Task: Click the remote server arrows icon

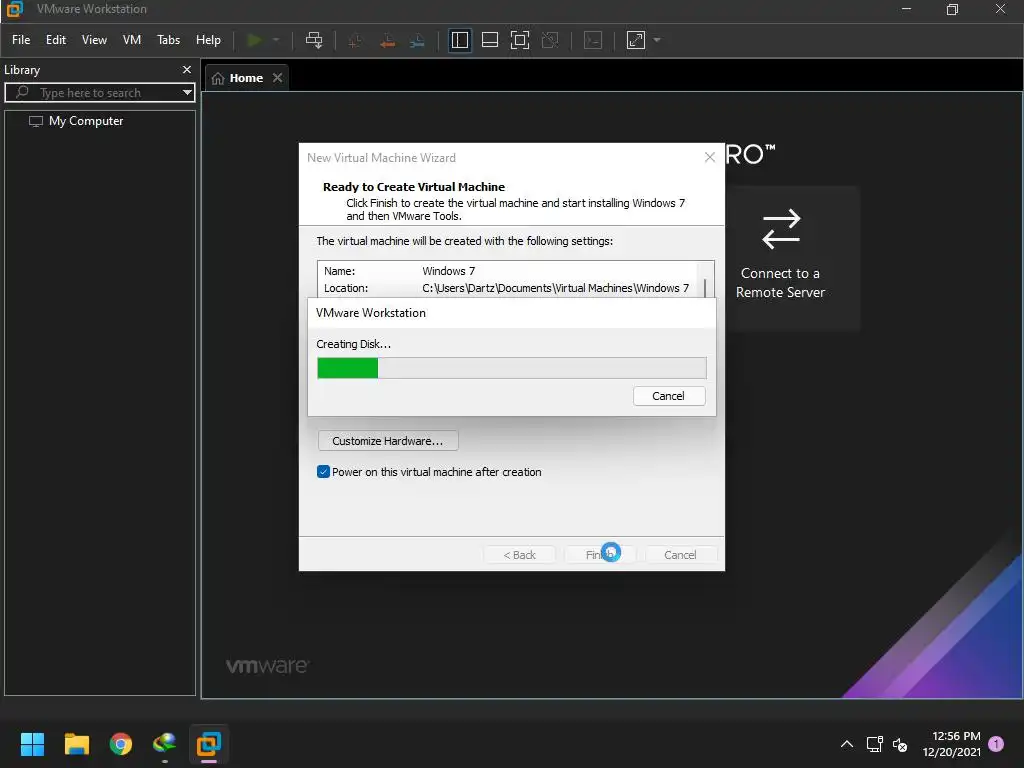Action: click(x=781, y=229)
